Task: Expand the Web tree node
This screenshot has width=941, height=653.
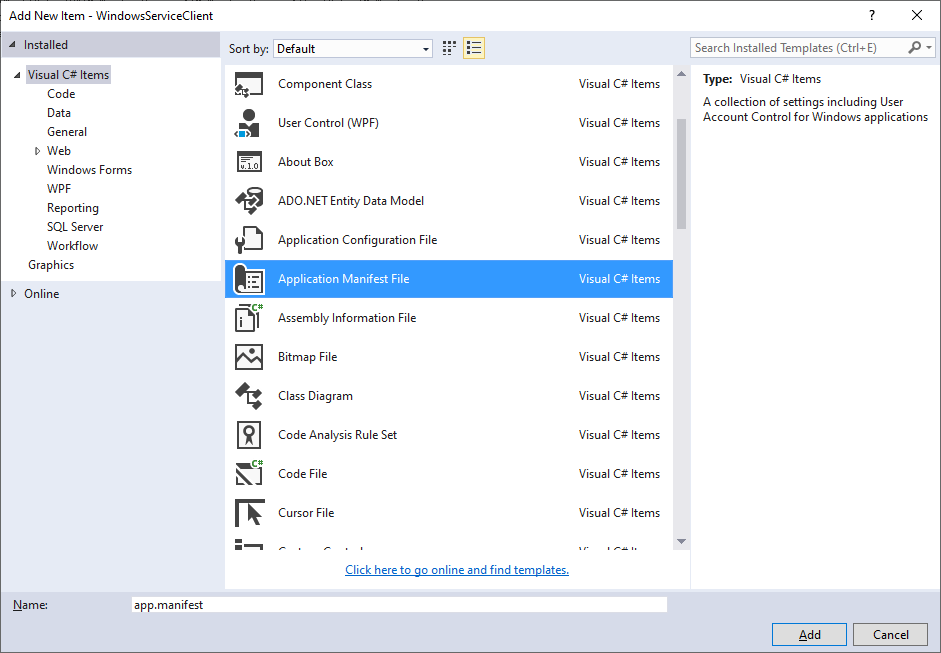Action: (37, 151)
